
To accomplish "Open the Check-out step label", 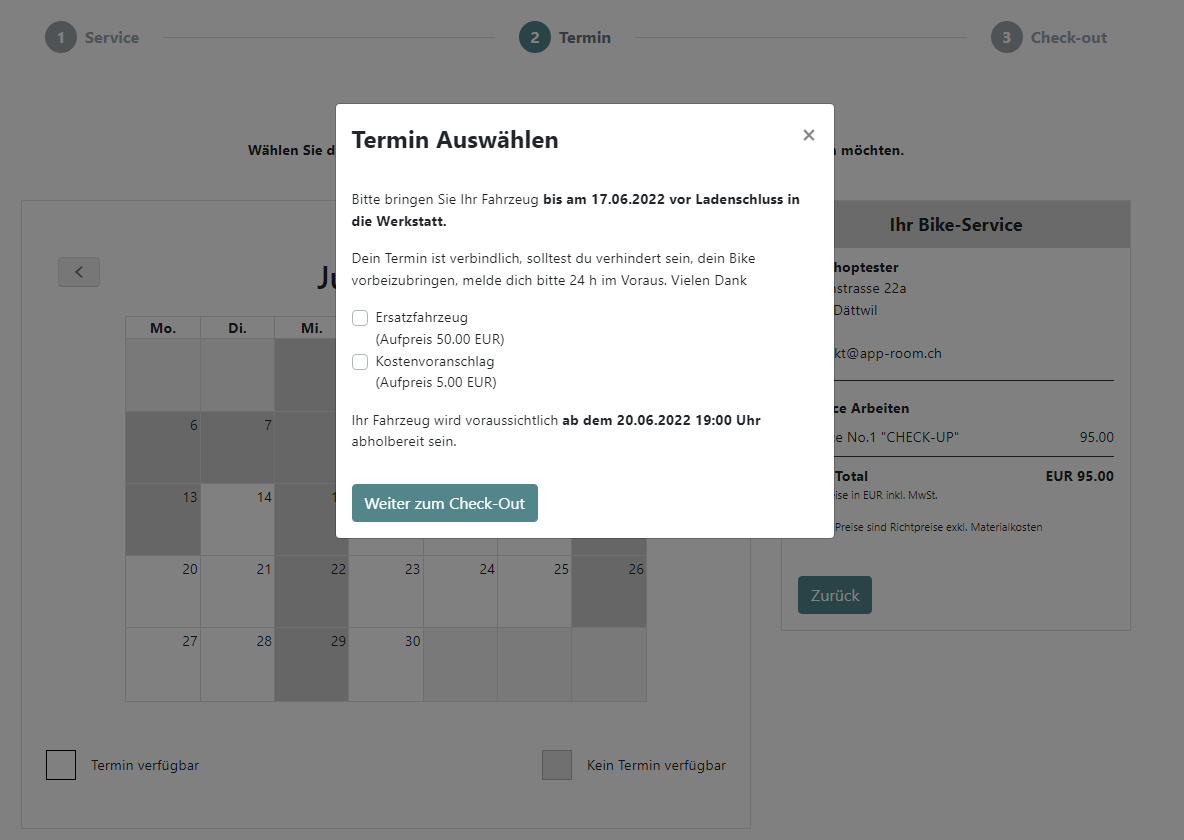I will [x=1069, y=38].
